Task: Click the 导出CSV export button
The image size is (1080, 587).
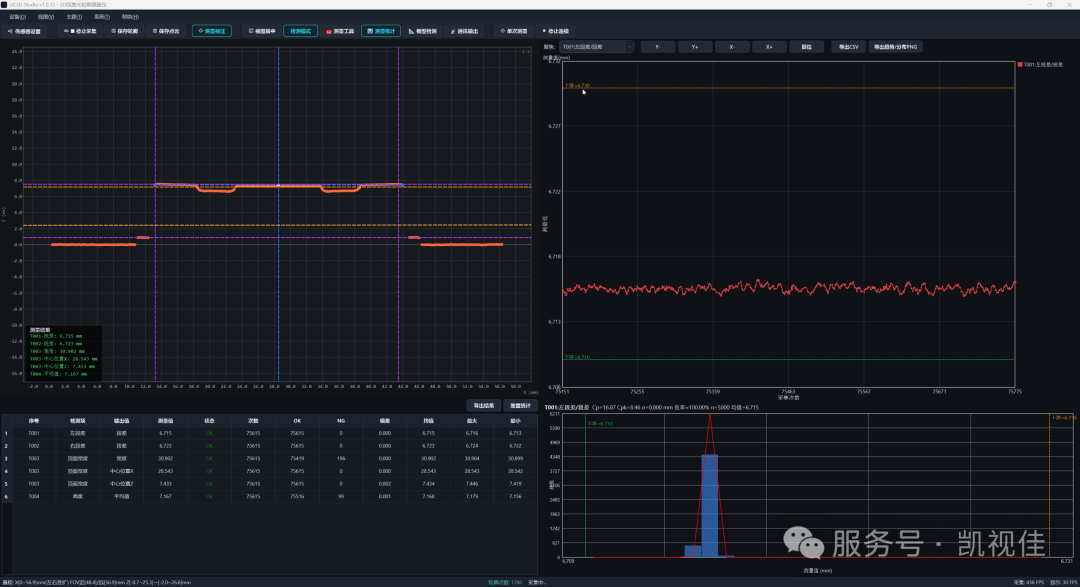Action: click(x=849, y=47)
